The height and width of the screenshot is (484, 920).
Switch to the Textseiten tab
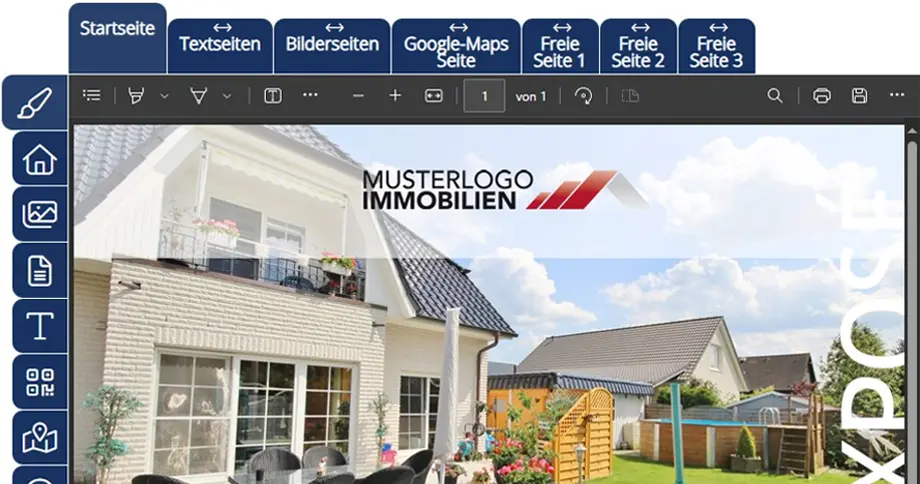(x=220, y=45)
